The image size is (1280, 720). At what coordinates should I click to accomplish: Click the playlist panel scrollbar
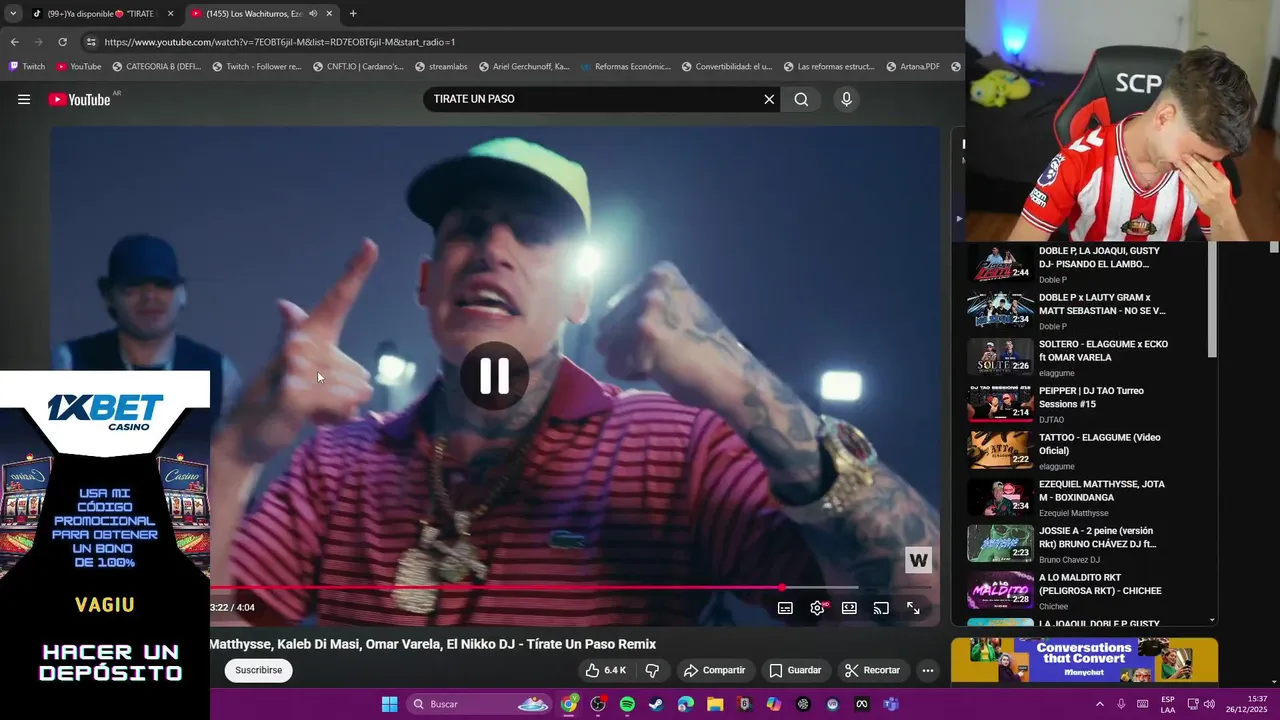coord(1213,300)
